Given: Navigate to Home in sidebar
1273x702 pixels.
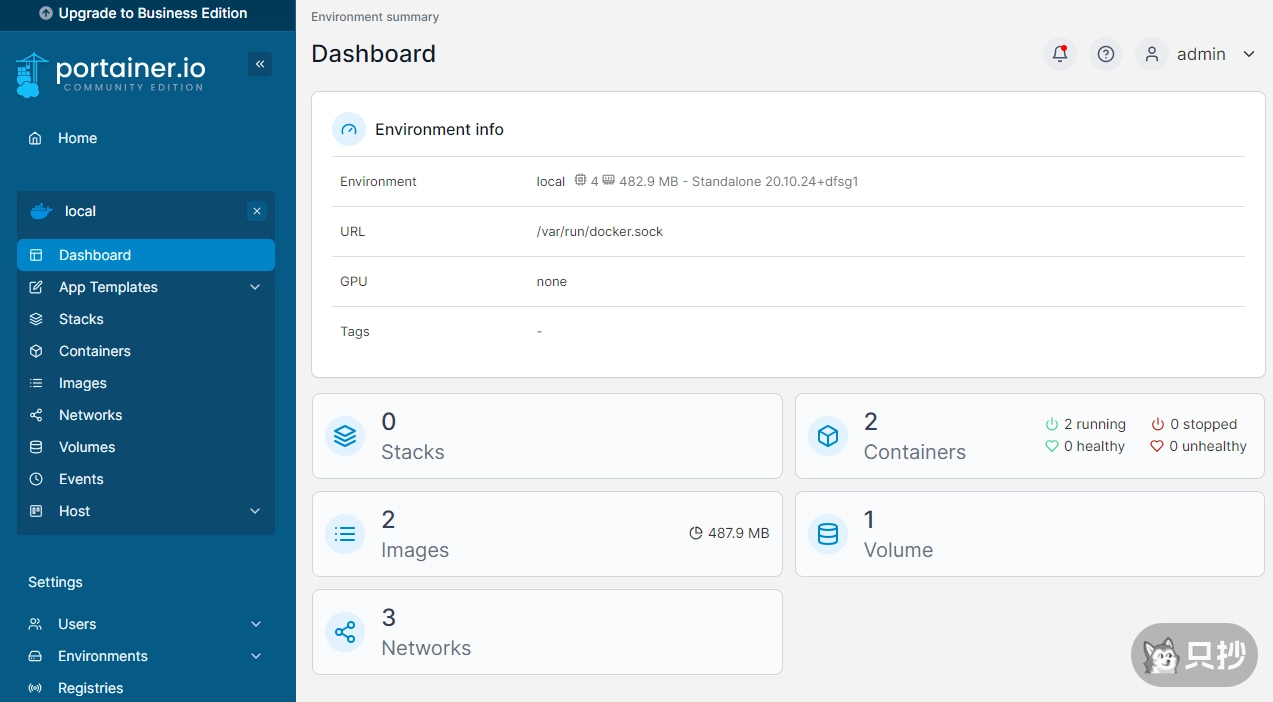Looking at the screenshot, I should pos(77,138).
